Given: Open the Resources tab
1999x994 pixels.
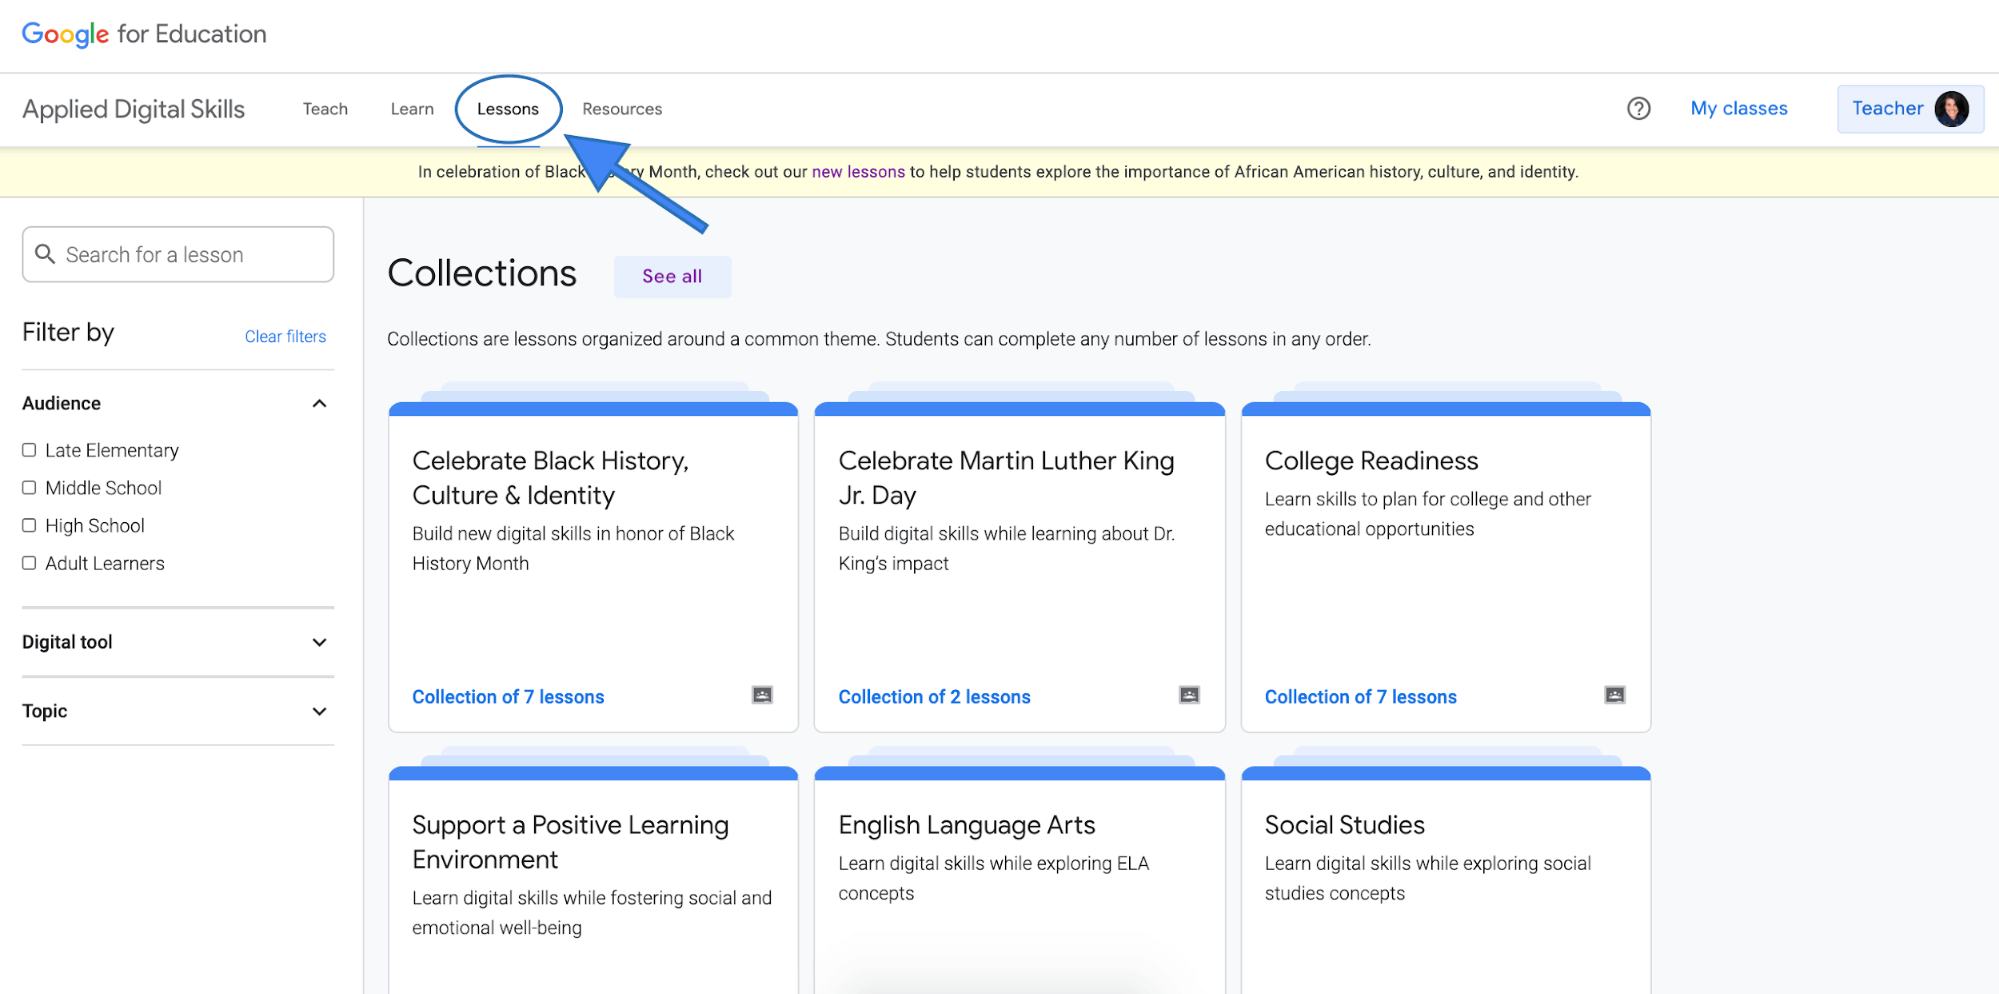Looking at the screenshot, I should coord(622,109).
